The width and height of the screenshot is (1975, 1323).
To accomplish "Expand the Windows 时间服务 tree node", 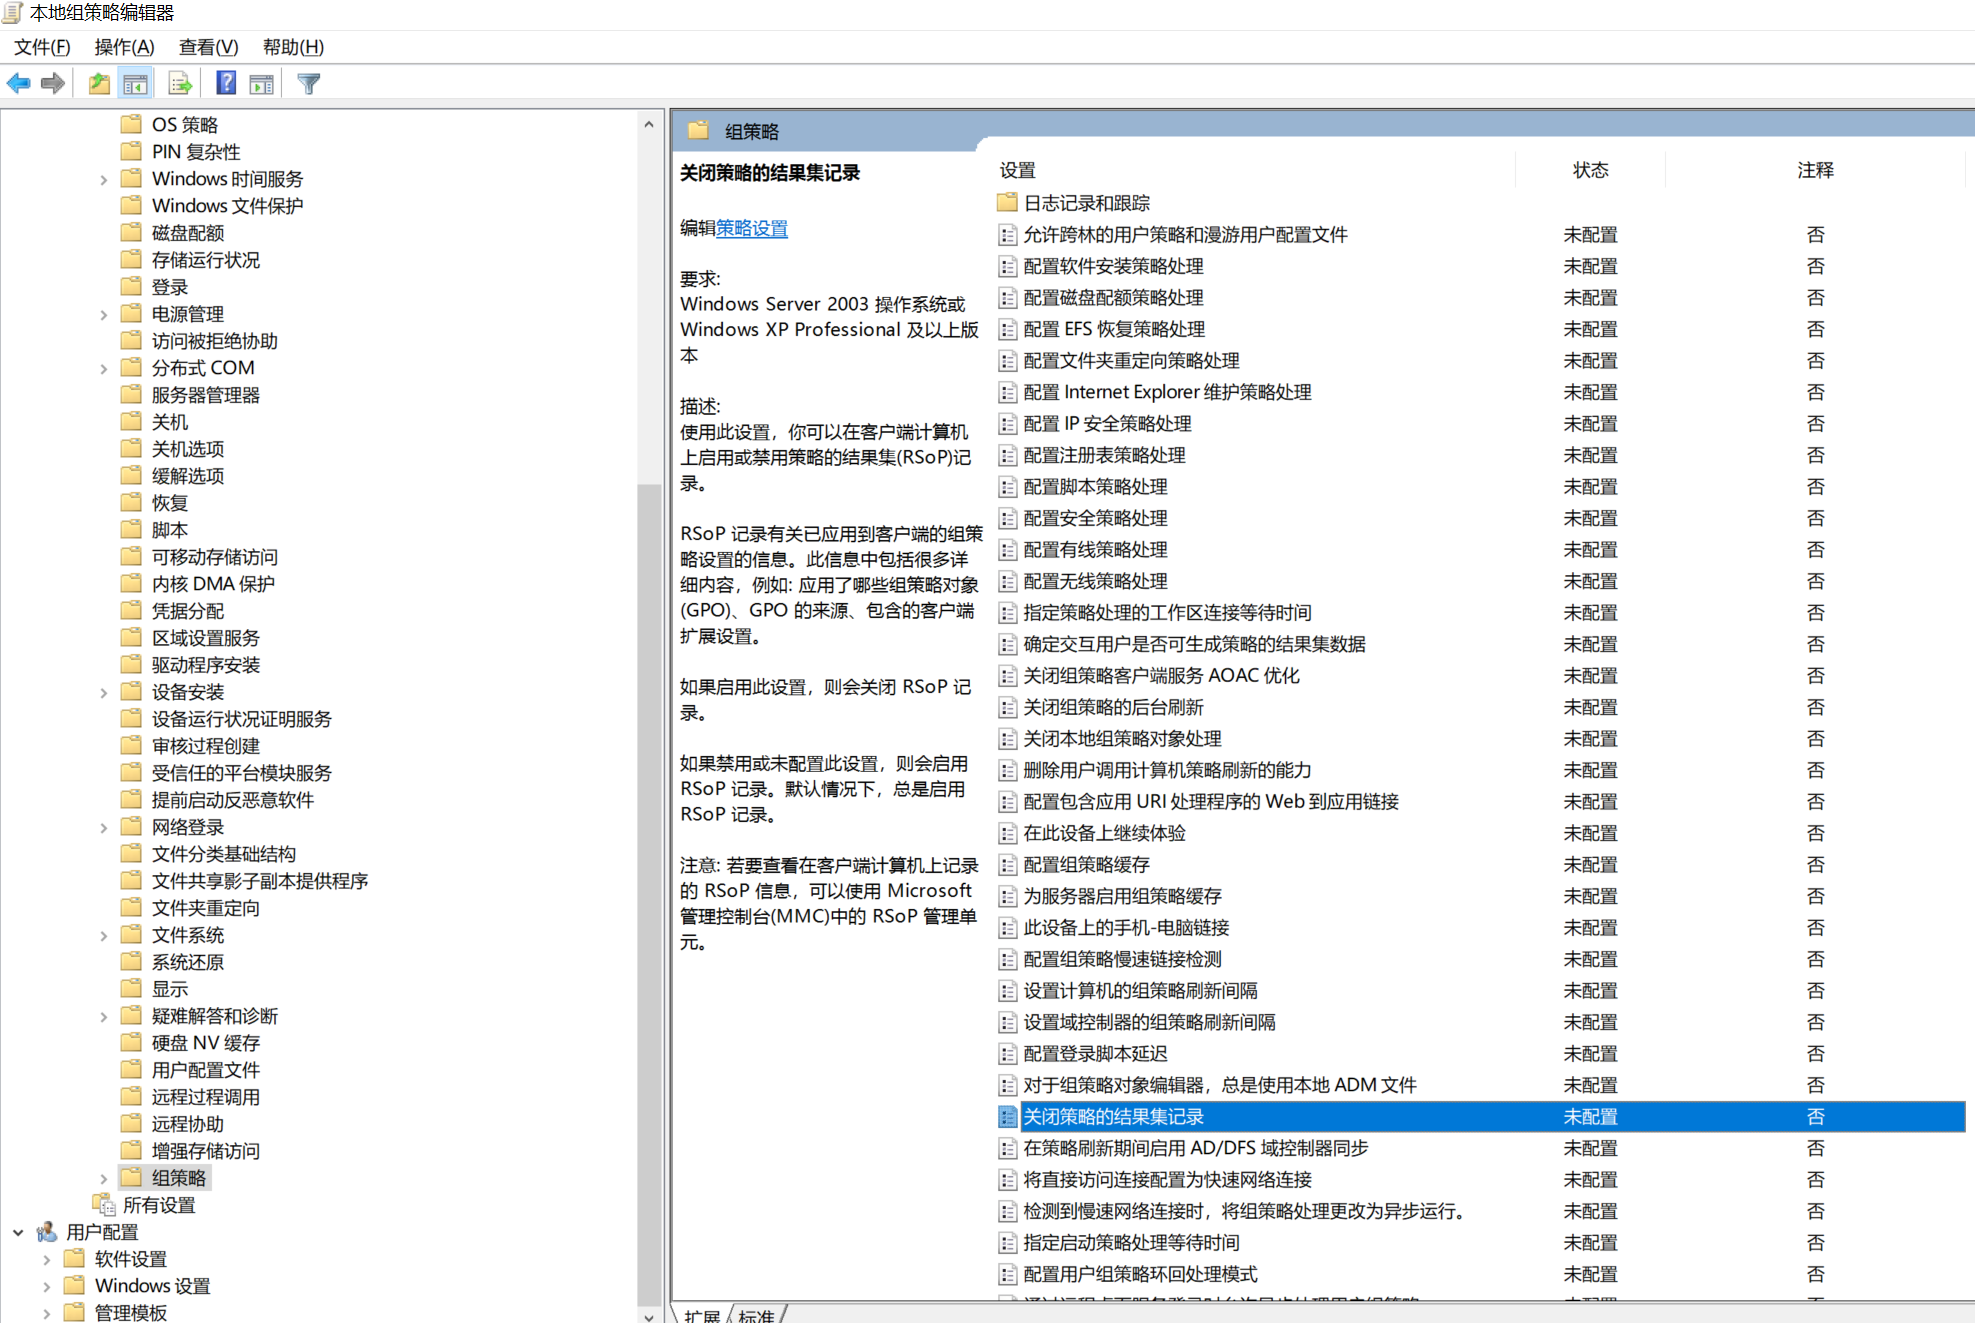I will coord(104,180).
